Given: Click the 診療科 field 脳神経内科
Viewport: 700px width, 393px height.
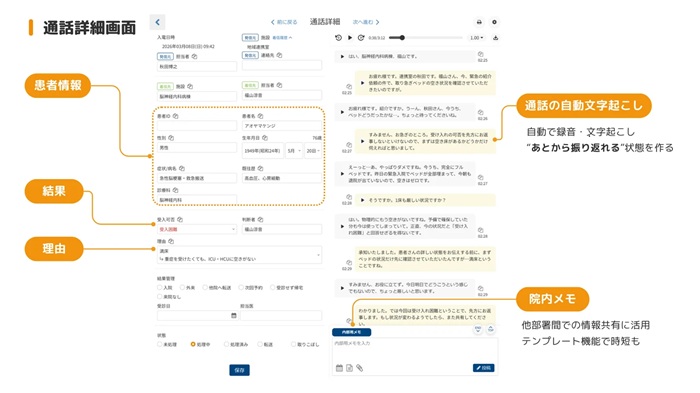Looking at the screenshot, I should tap(197, 200).
